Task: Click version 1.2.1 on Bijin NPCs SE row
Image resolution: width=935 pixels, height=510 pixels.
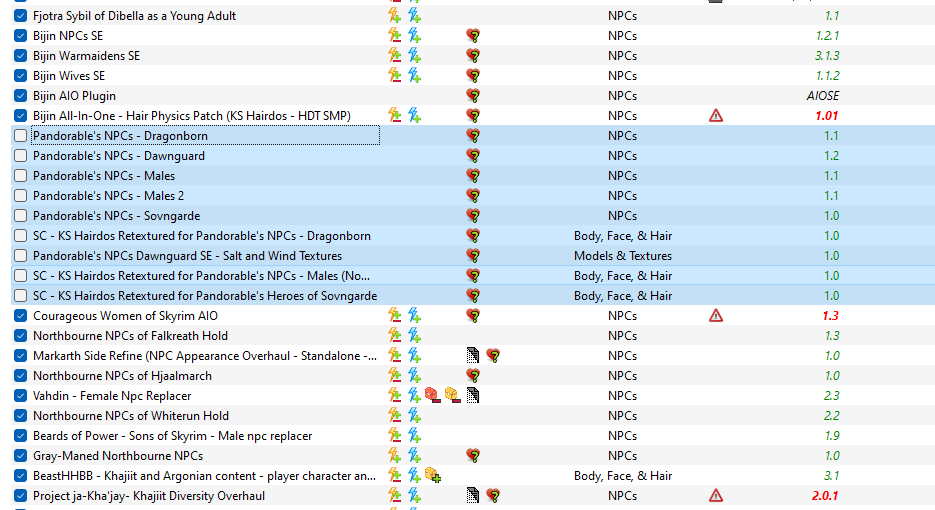Action: click(x=827, y=36)
